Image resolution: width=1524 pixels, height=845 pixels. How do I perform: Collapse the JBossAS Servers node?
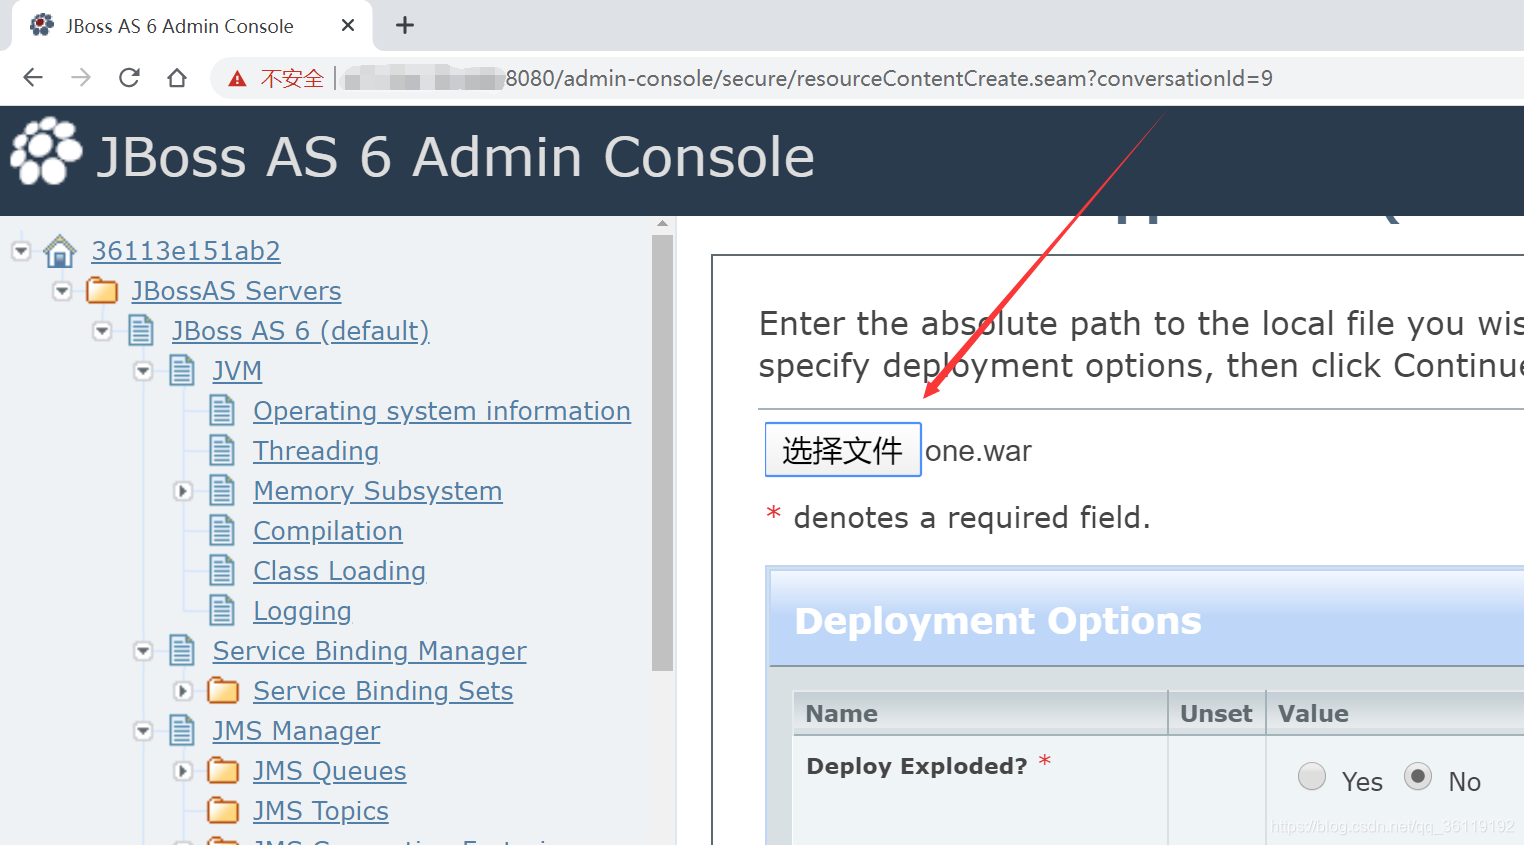tap(62, 291)
